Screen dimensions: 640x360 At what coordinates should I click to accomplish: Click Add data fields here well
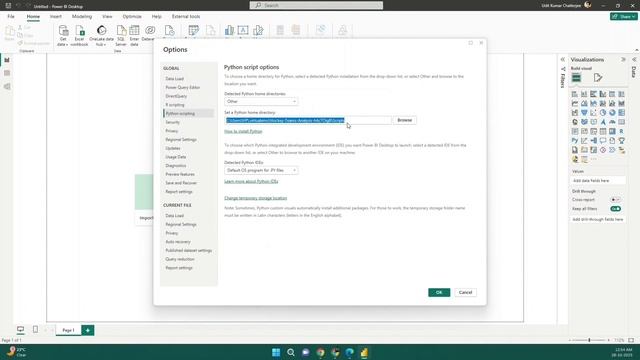(x=597, y=180)
